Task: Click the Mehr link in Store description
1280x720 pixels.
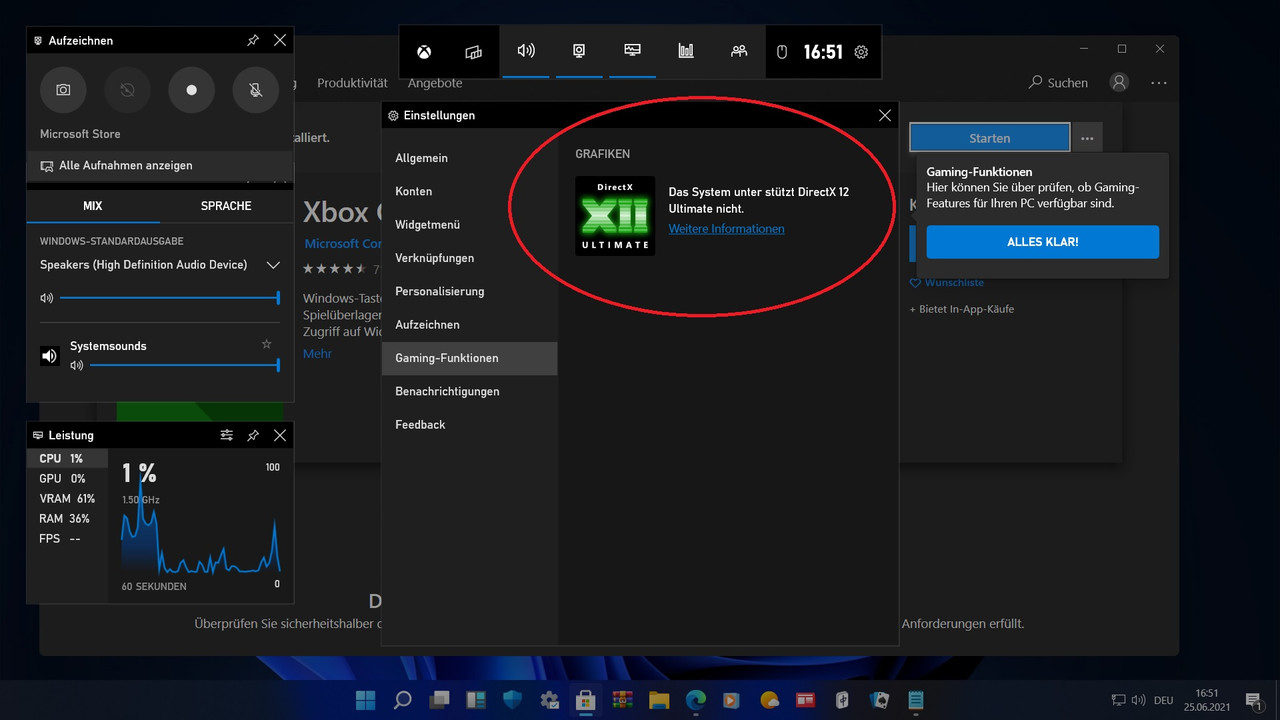Action: [317, 354]
